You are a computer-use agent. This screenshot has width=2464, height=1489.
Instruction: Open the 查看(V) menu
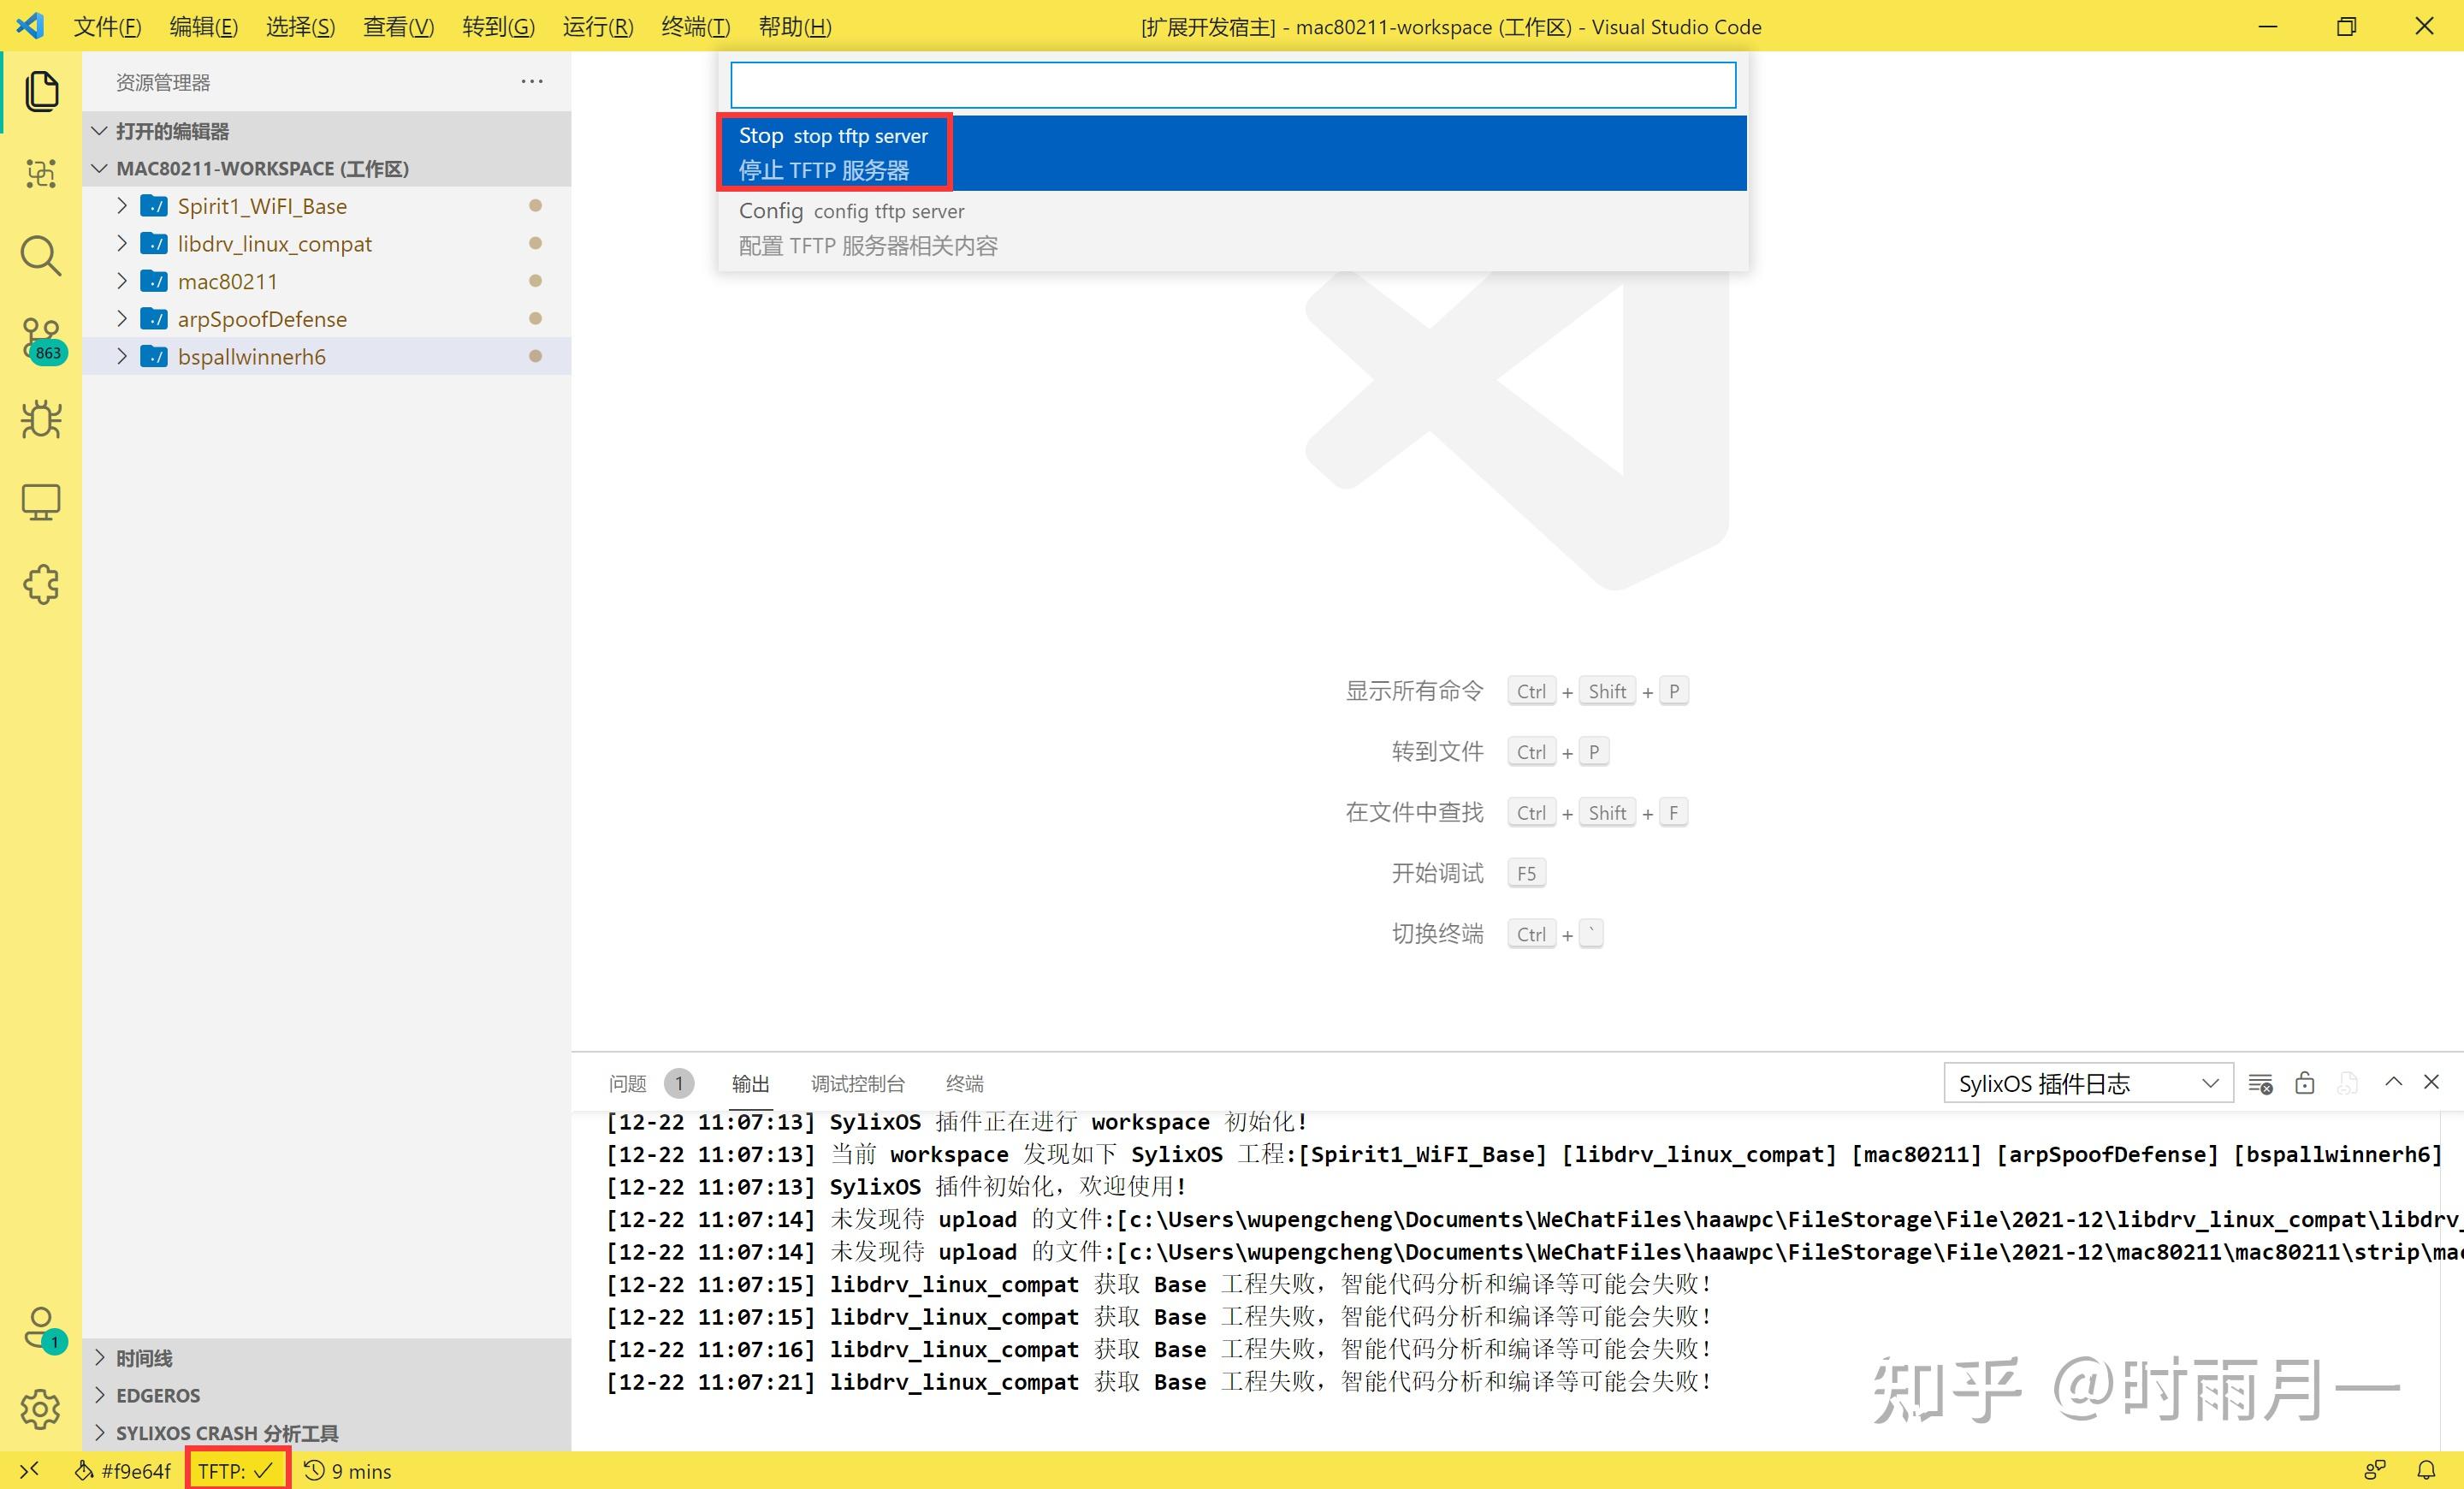(x=398, y=27)
